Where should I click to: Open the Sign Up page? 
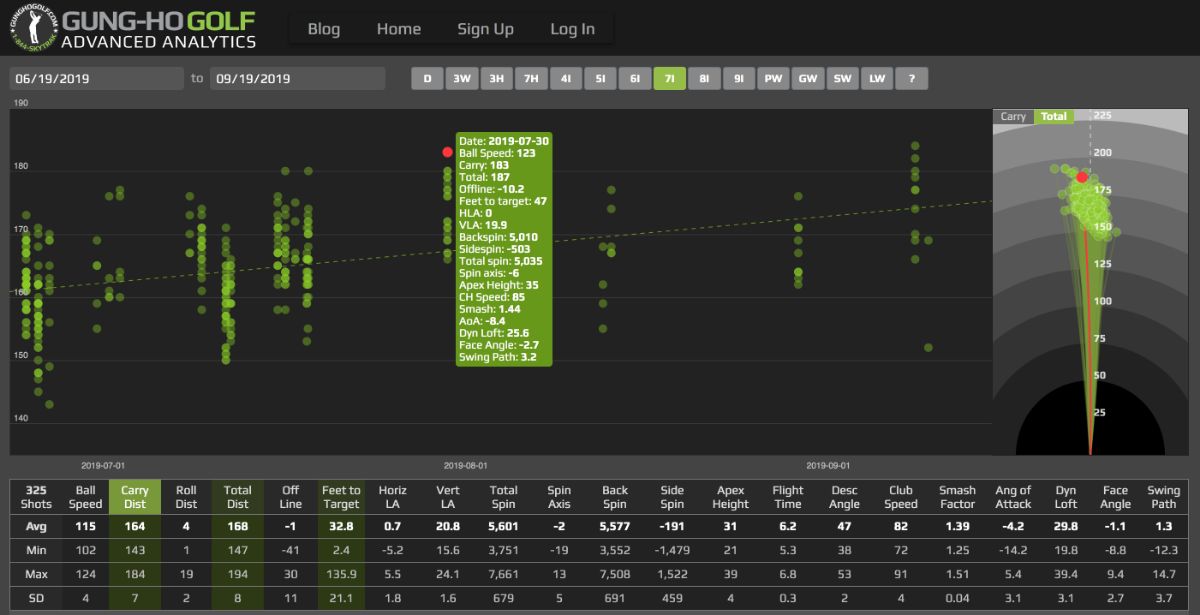coord(485,29)
